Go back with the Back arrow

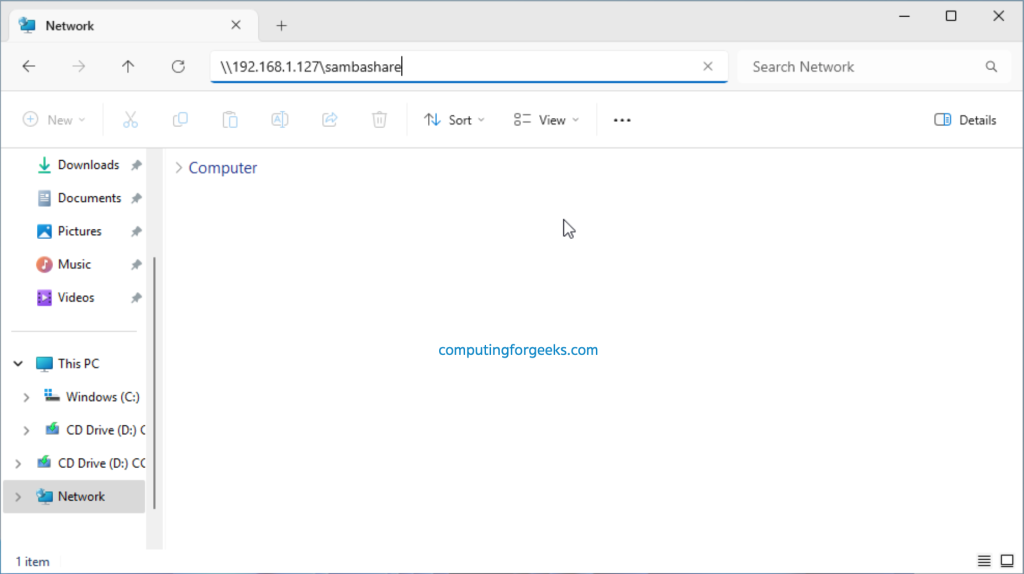[x=29, y=67]
